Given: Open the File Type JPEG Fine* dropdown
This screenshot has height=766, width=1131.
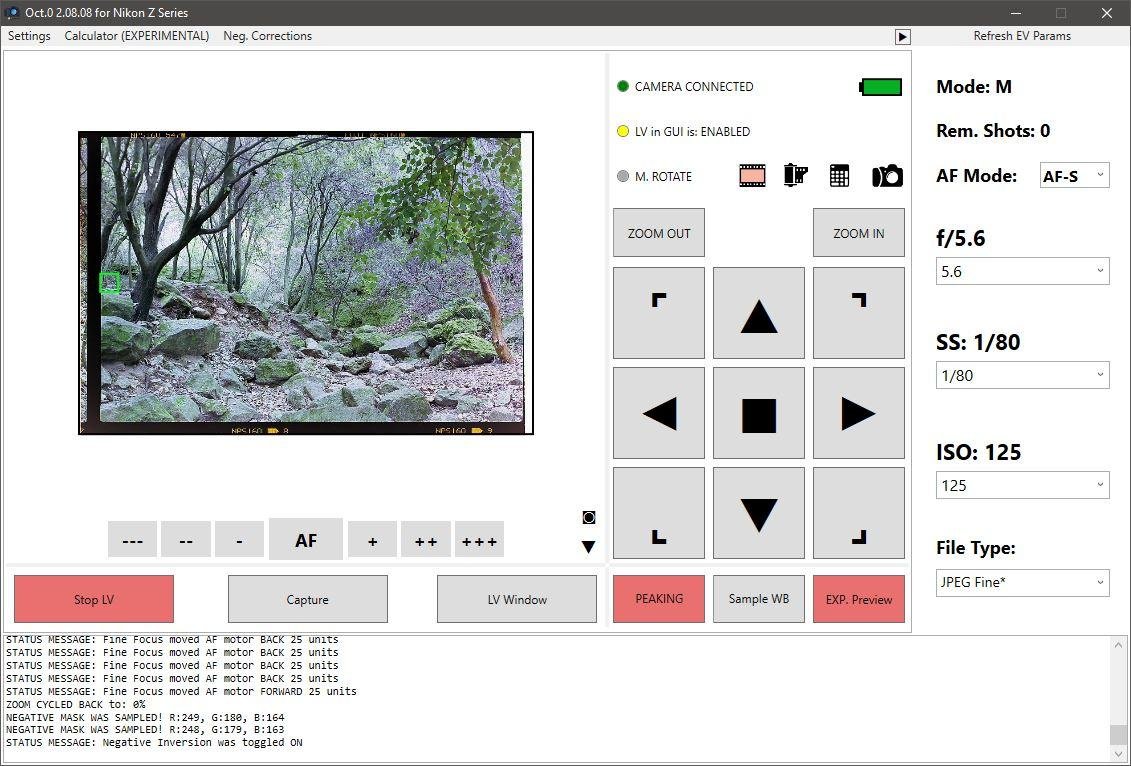Looking at the screenshot, I should click(1022, 582).
